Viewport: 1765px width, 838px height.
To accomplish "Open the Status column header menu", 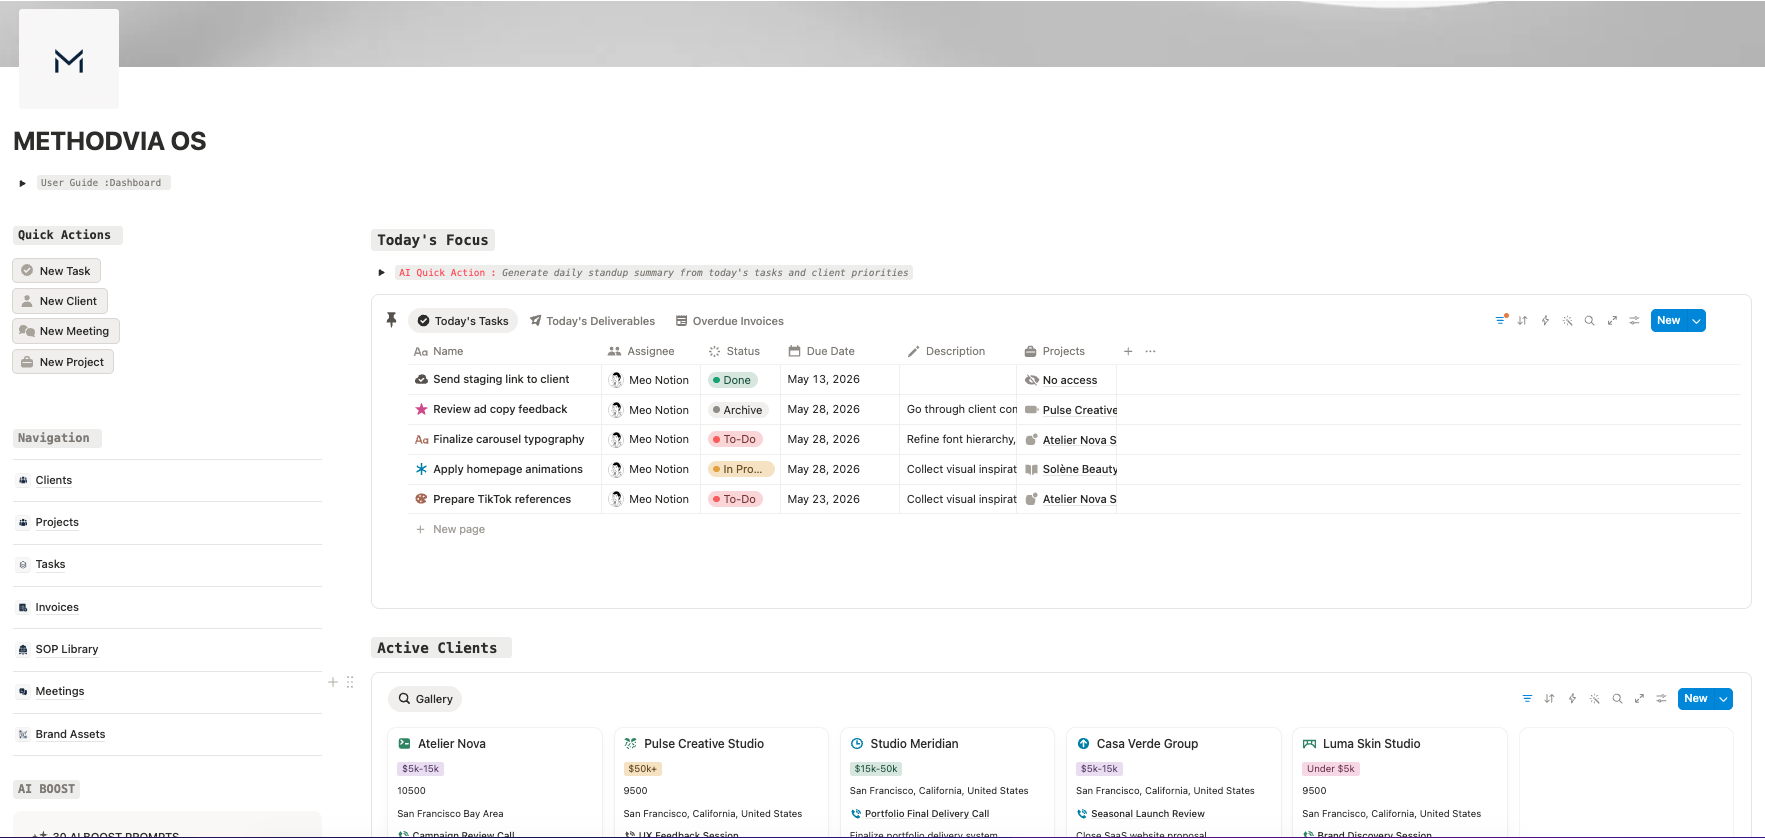I will (x=734, y=351).
